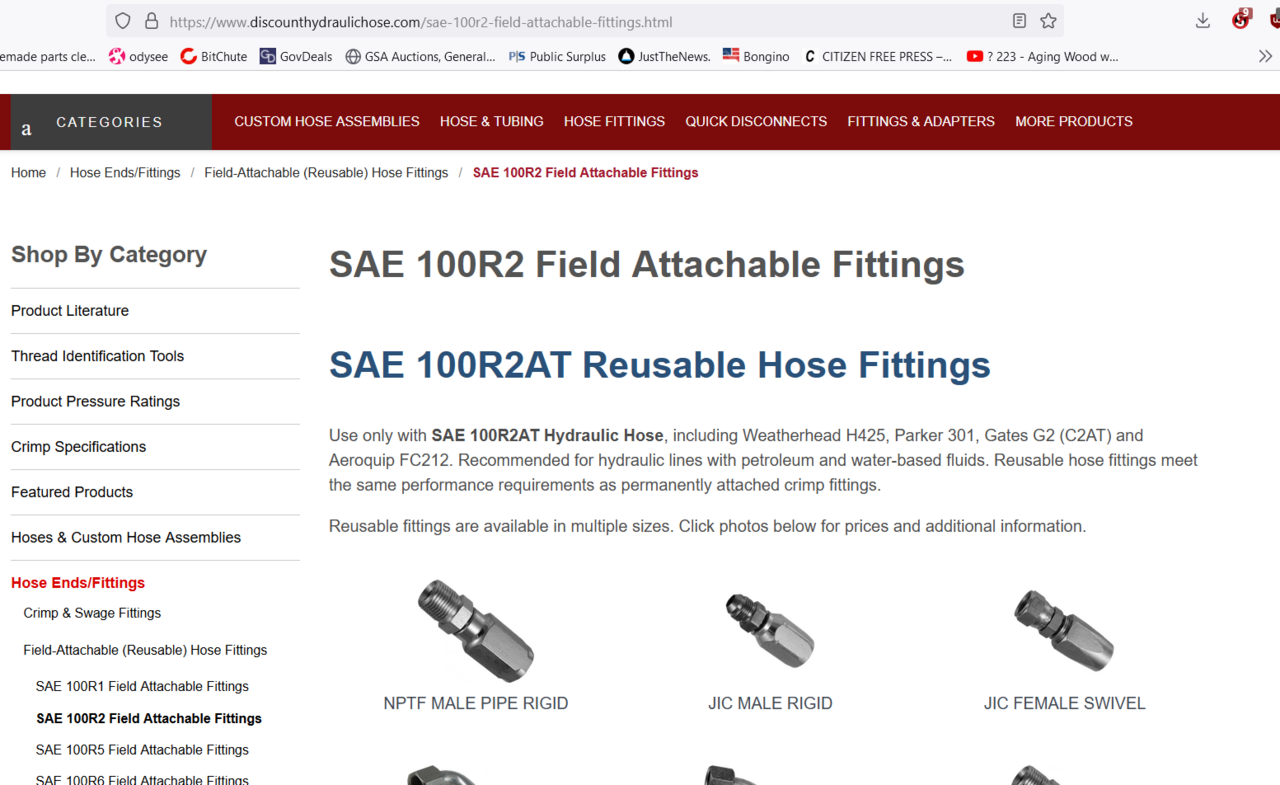1280x785 pixels.
Task: Open the Categories menu
Action: click(x=109, y=122)
